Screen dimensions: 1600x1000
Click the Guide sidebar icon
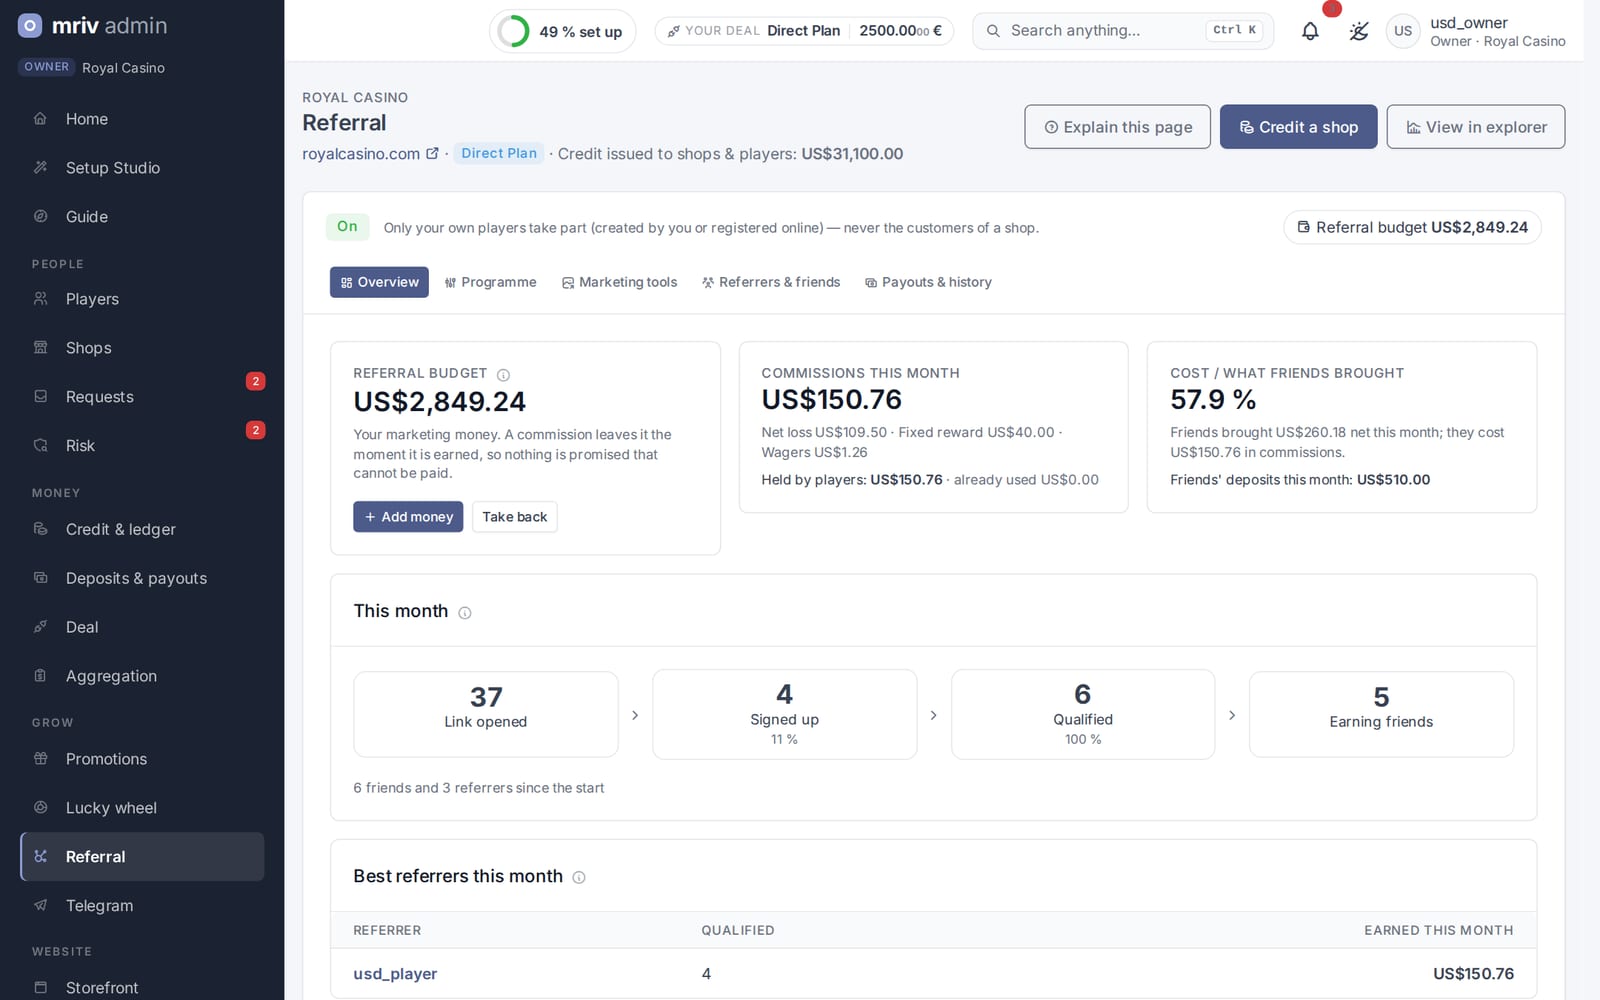click(x=41, y=216)
